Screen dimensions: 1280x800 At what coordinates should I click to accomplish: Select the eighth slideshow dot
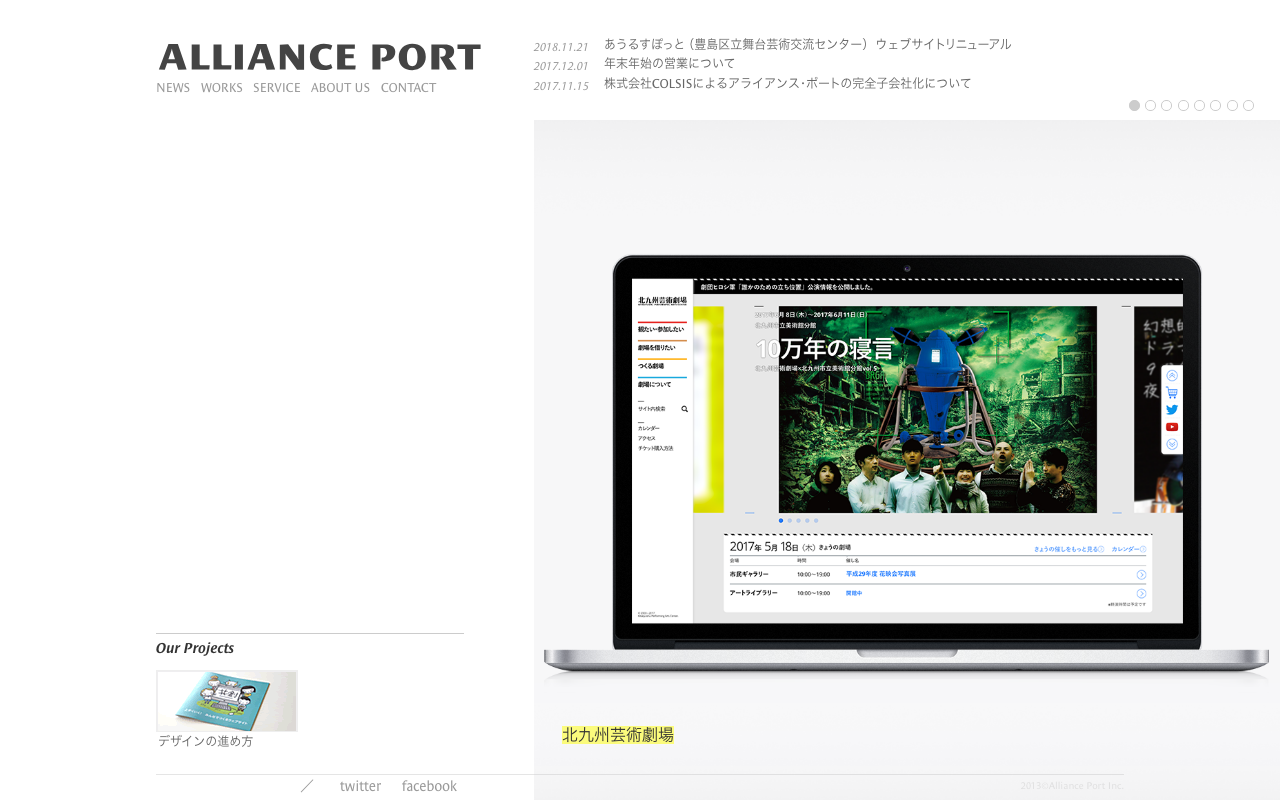point(1248,105)
